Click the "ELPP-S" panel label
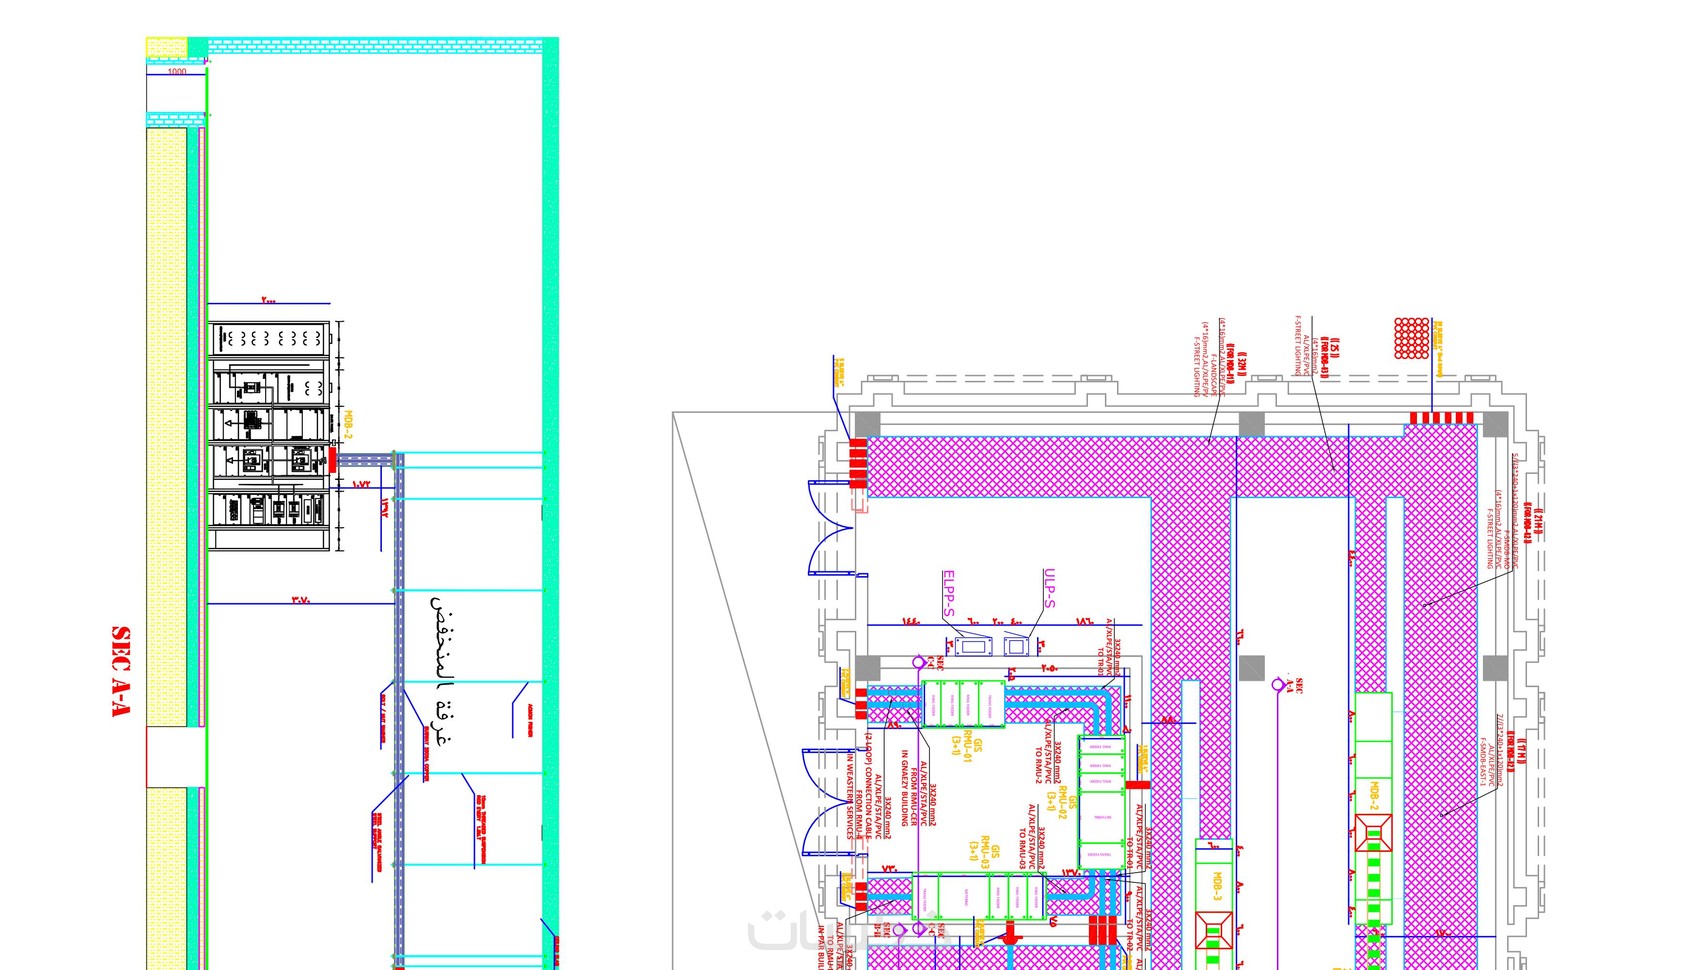 (948, 594)
